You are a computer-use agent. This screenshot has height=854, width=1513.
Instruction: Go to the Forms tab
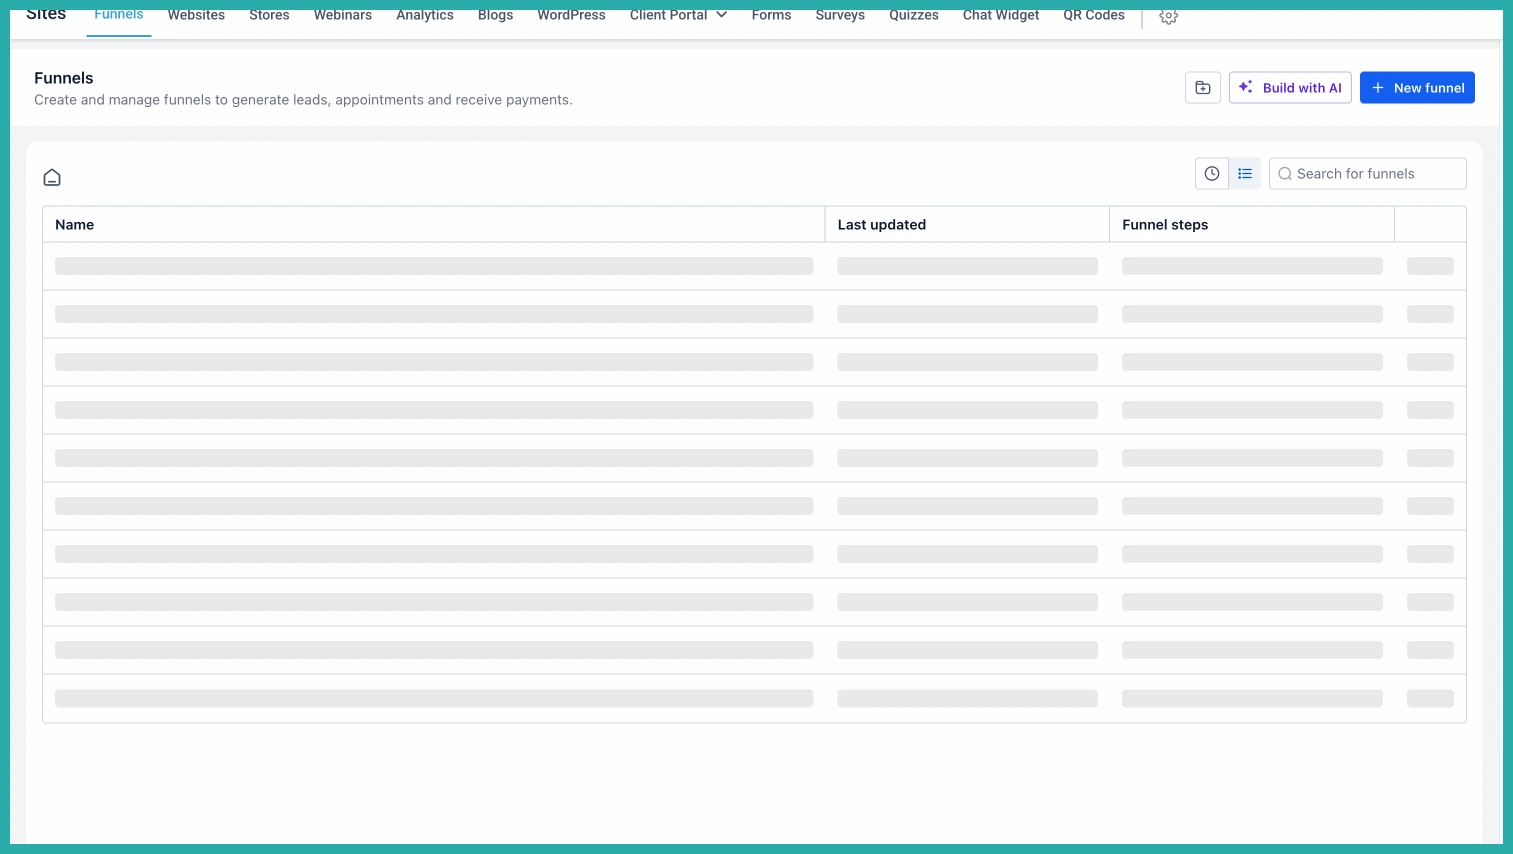pos(772,15)
